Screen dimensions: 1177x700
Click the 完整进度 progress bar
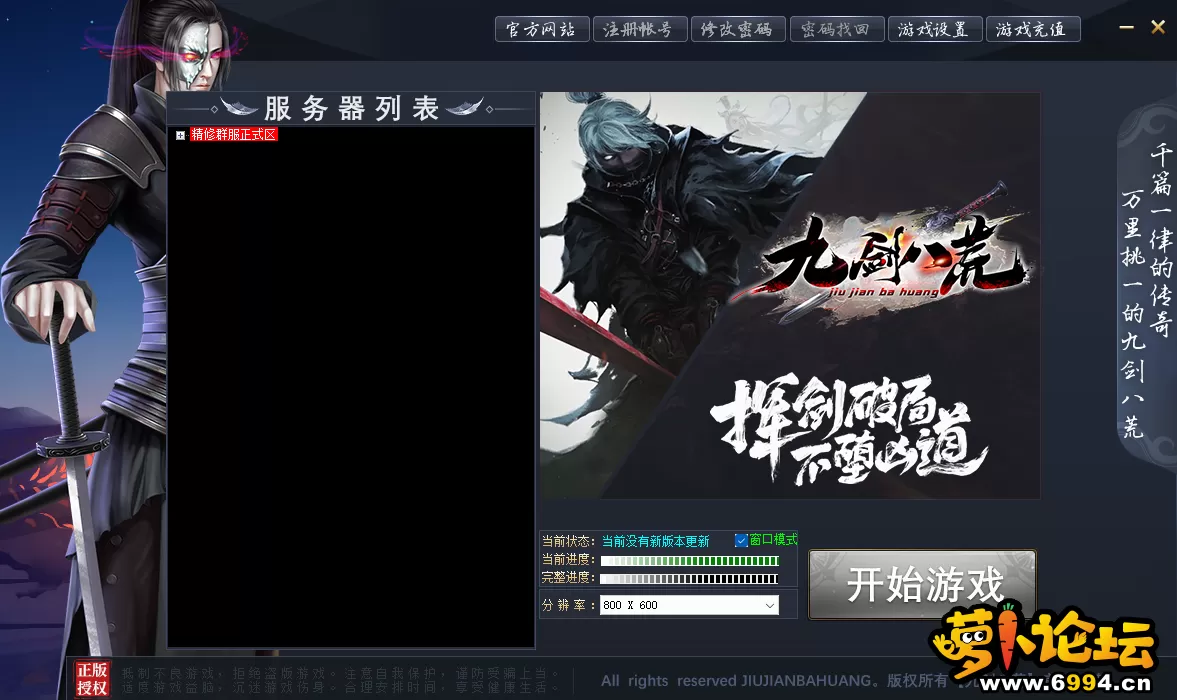tap(689, 578)
